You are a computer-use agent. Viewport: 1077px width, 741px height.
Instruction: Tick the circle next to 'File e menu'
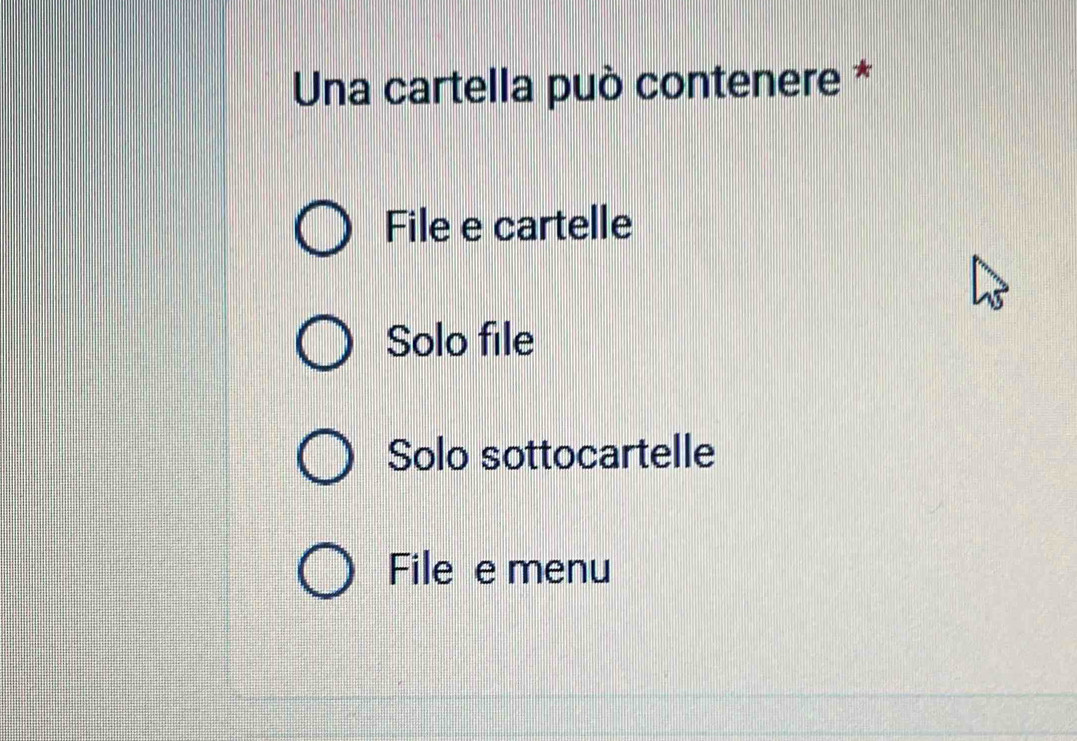tap(324, 572)
